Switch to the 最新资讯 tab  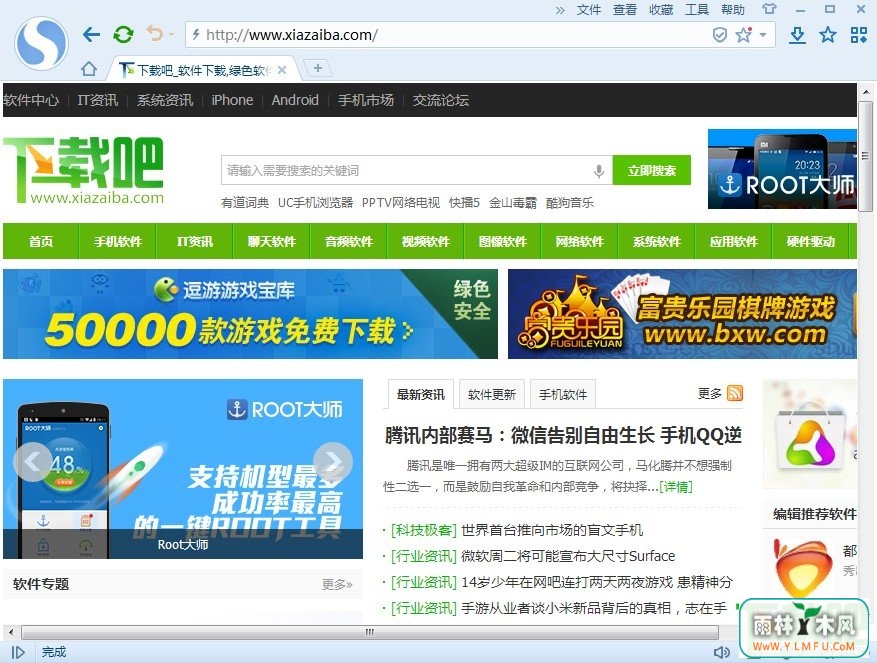tap(421, 394)
